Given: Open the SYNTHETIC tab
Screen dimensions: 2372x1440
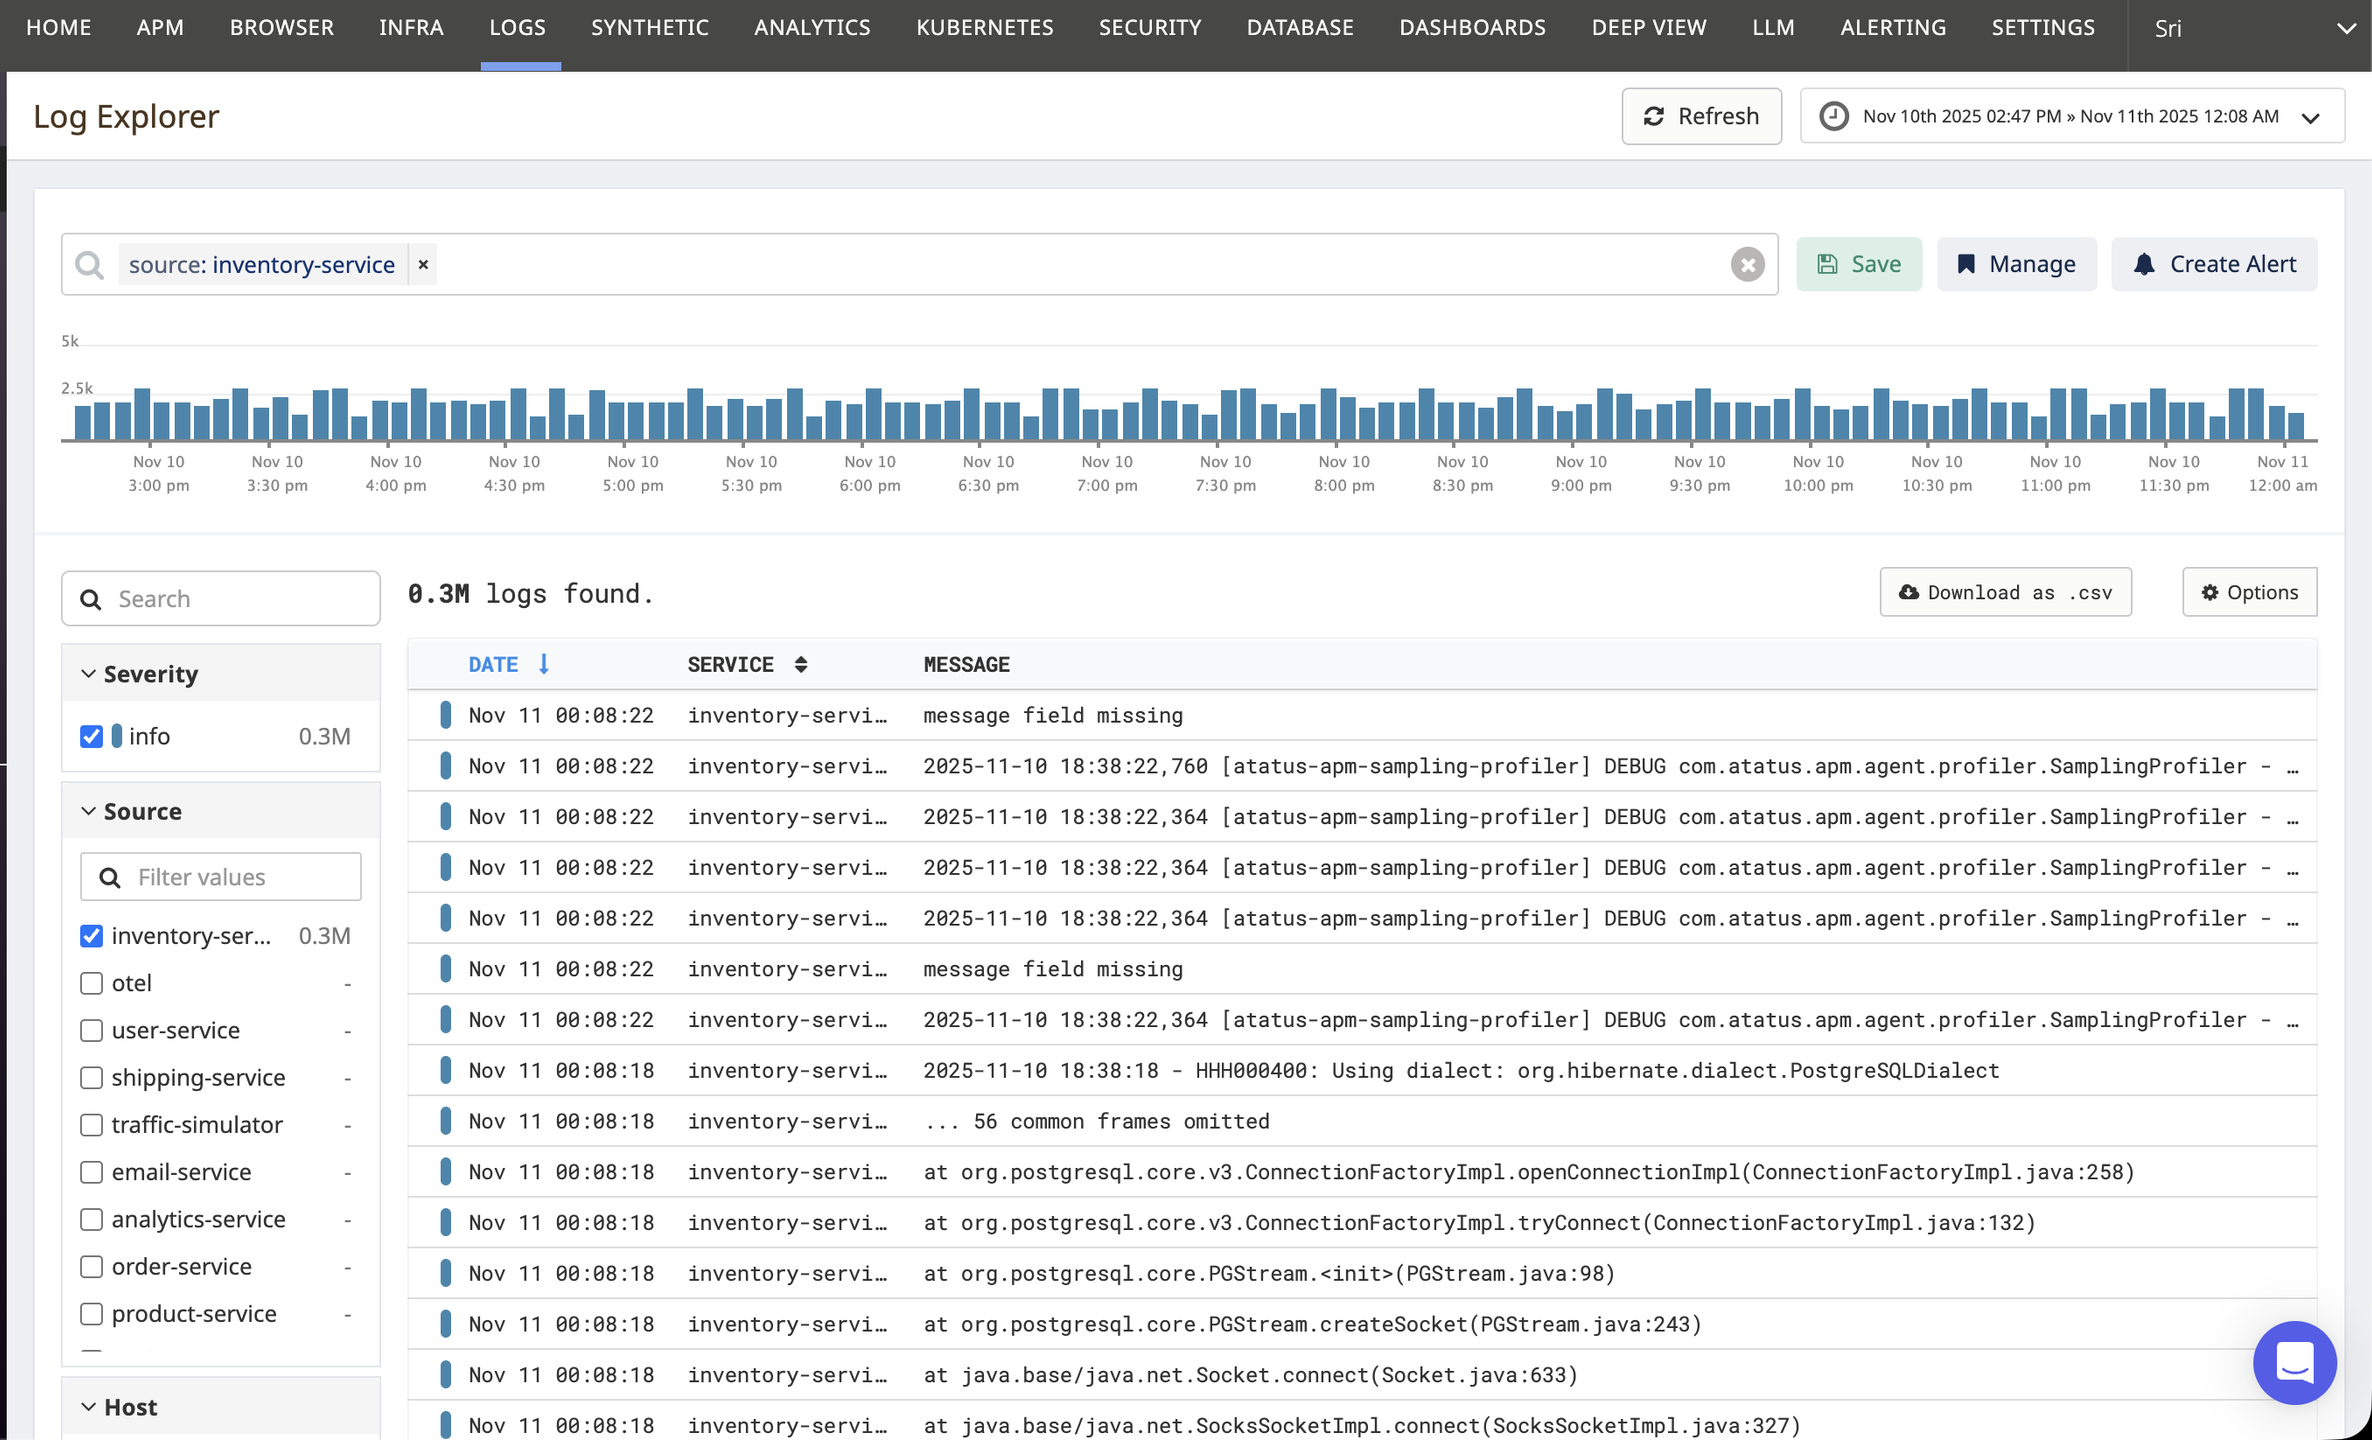Looking at the screenshot, I should (x=650, y=28).
